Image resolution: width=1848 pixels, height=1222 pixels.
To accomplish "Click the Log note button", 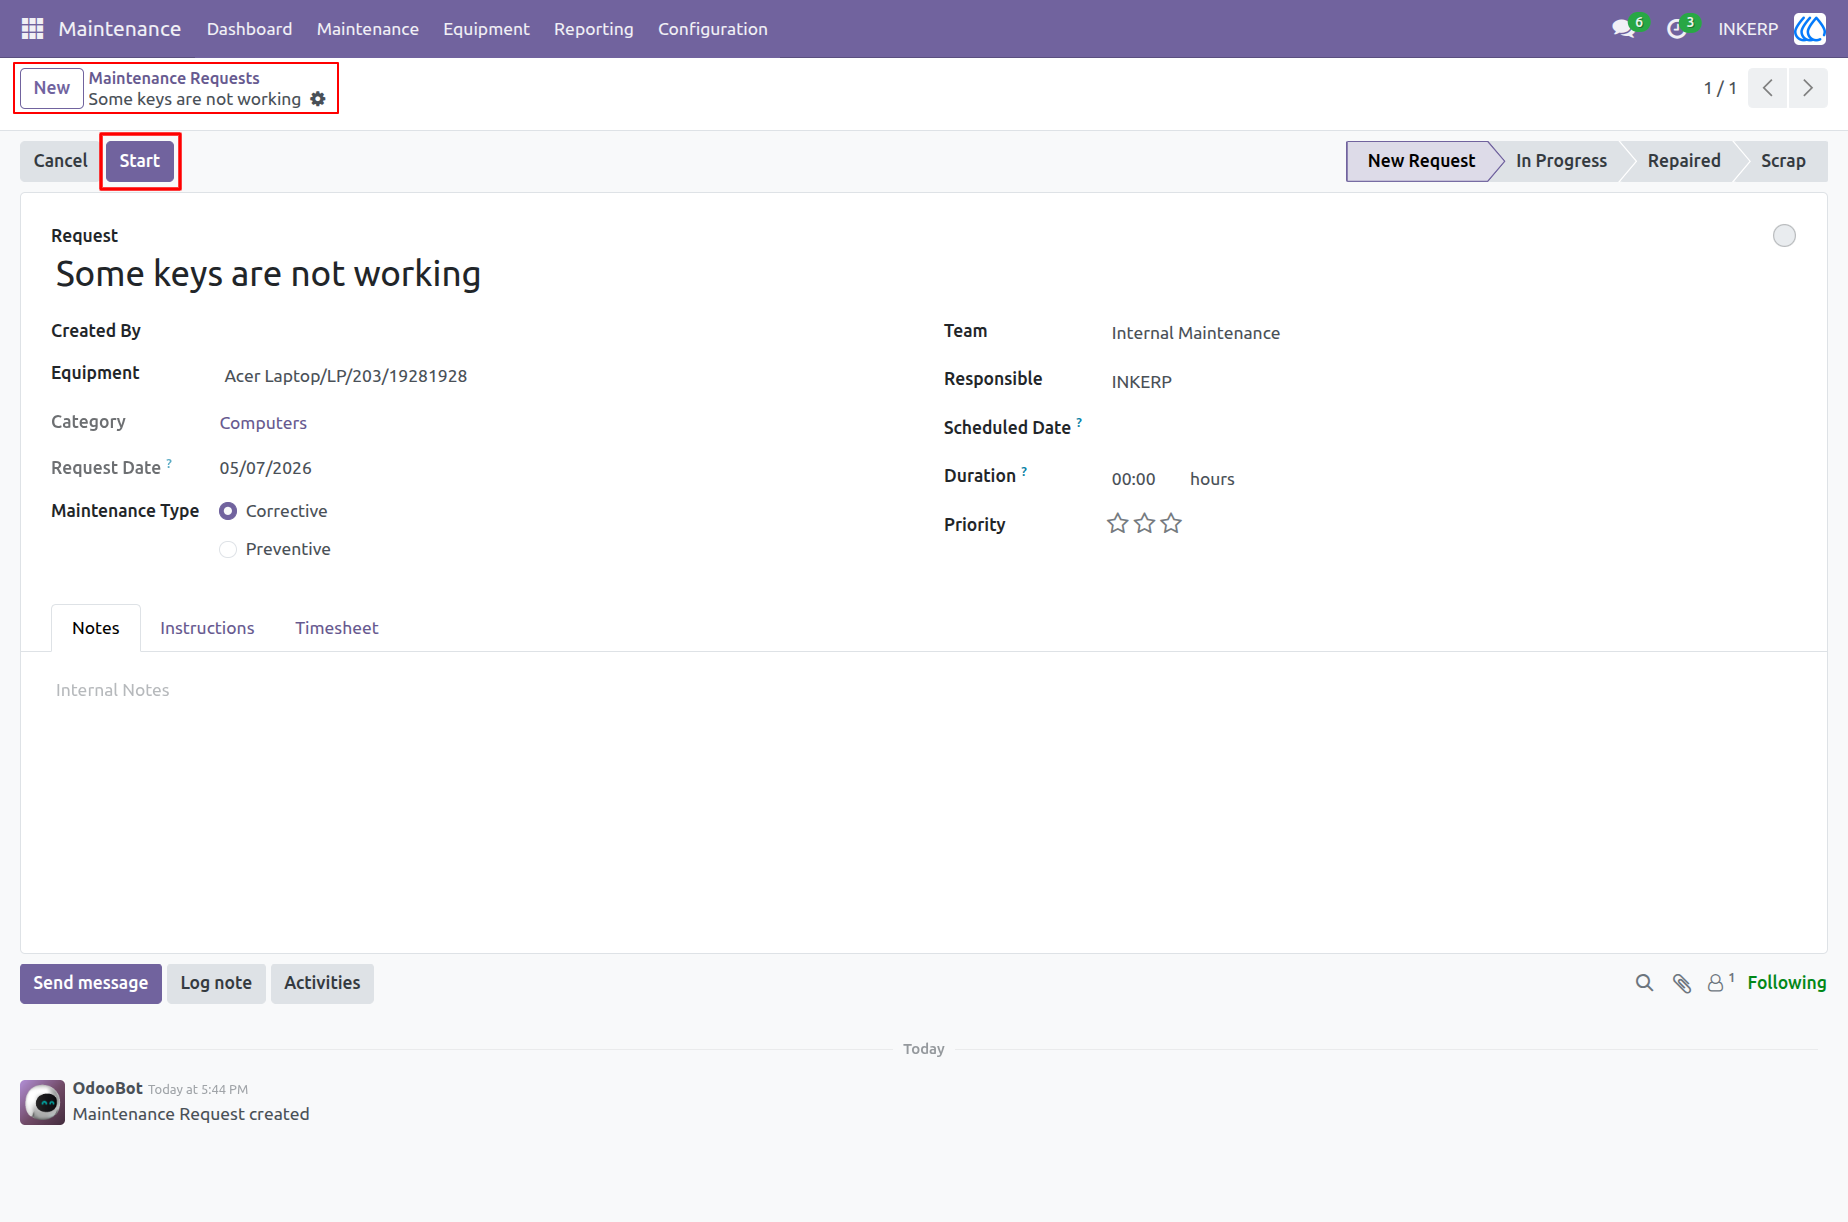I will point(216,984).
